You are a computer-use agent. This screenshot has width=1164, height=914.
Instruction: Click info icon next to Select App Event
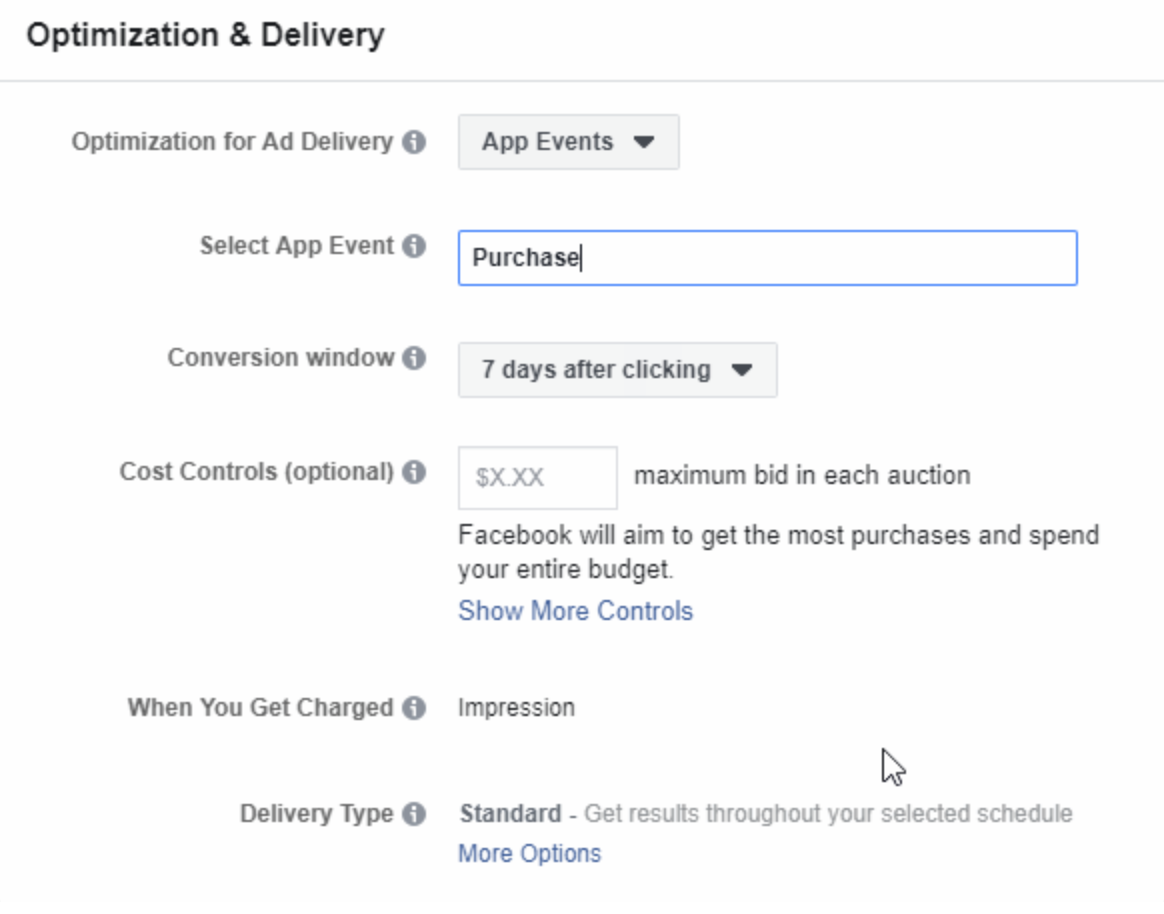(414, 247)
